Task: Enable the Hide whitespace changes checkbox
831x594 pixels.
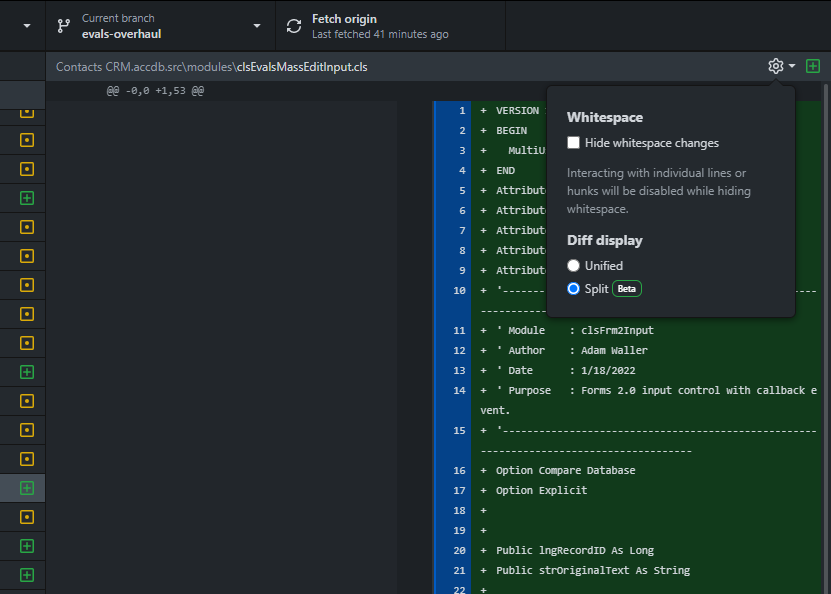Action: point(573,142)
